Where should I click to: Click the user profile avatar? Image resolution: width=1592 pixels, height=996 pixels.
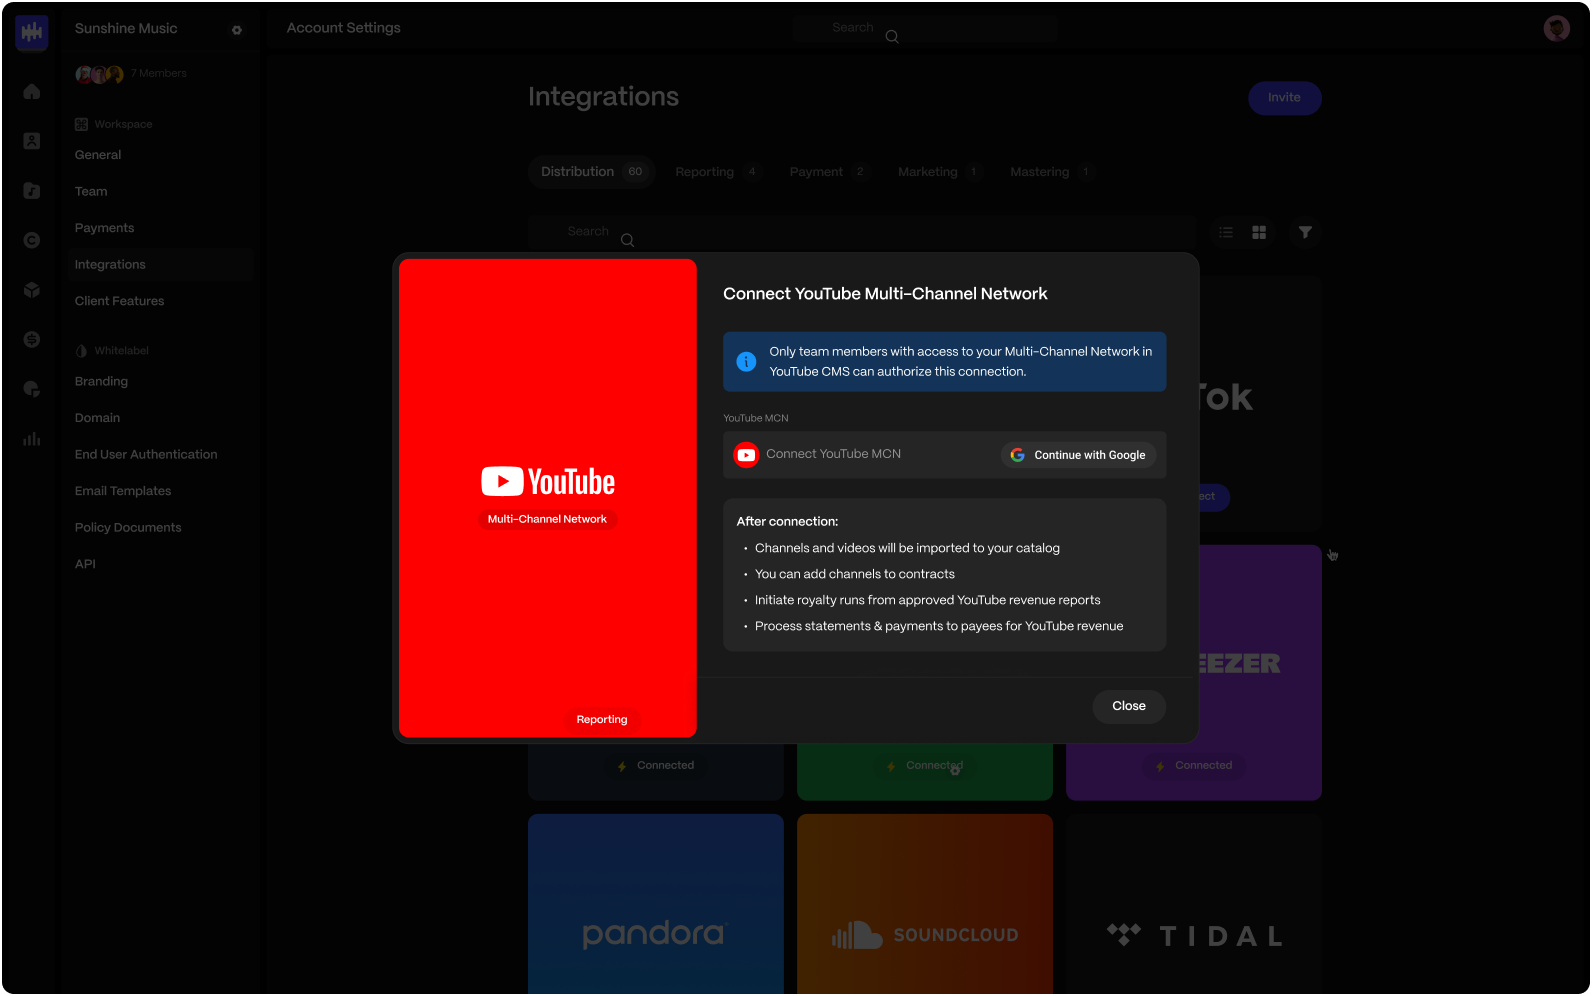pyautogui.click(x=1556, y=28)
